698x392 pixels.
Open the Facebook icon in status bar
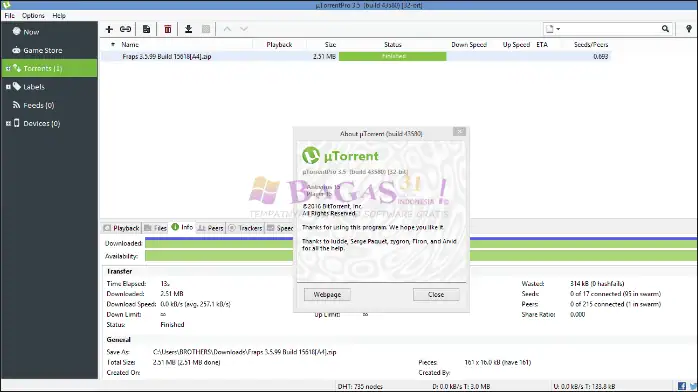[682, 386]
